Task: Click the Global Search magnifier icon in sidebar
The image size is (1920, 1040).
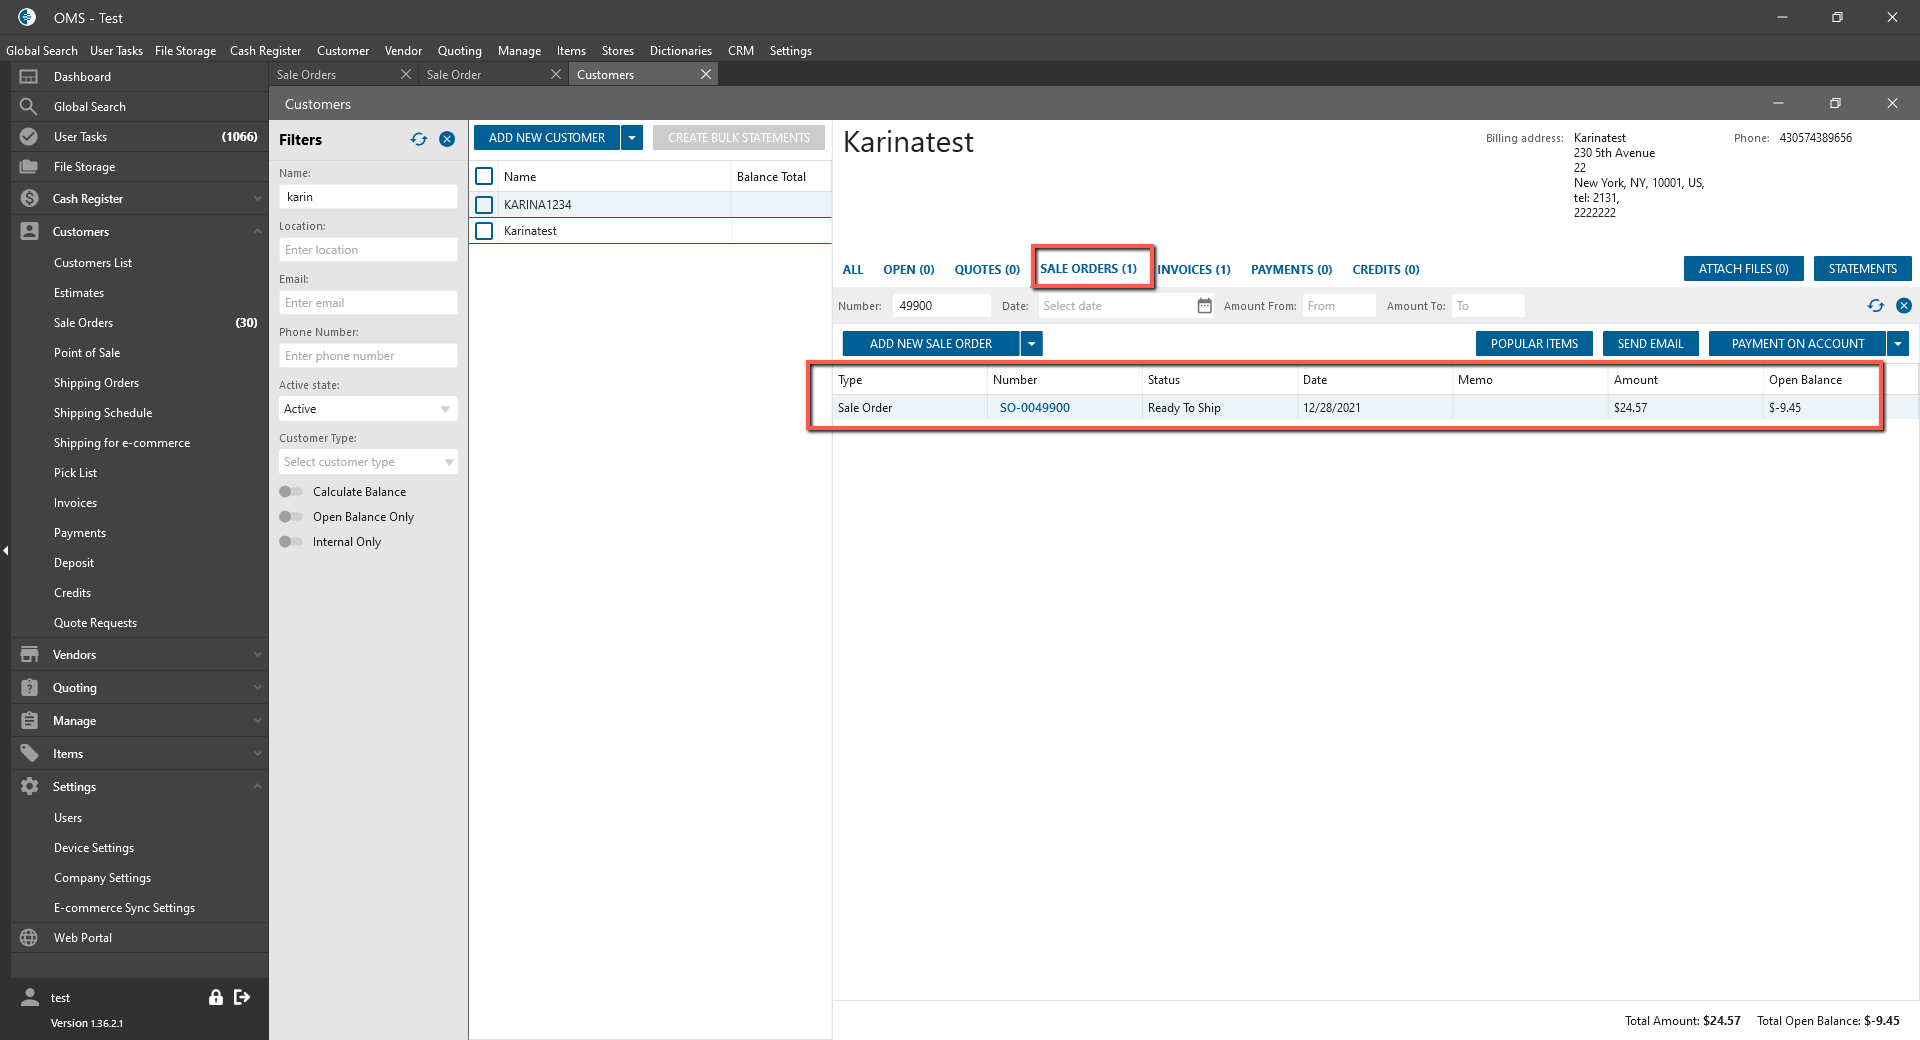Action: click(29, 107)
